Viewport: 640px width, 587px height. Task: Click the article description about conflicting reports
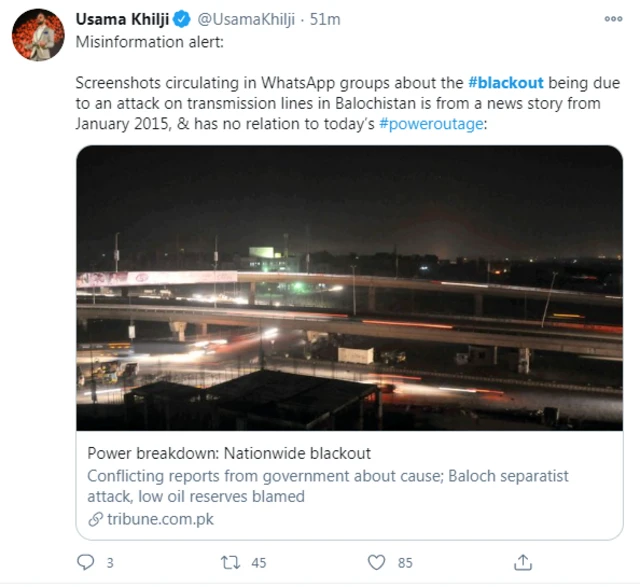[327, 486]
